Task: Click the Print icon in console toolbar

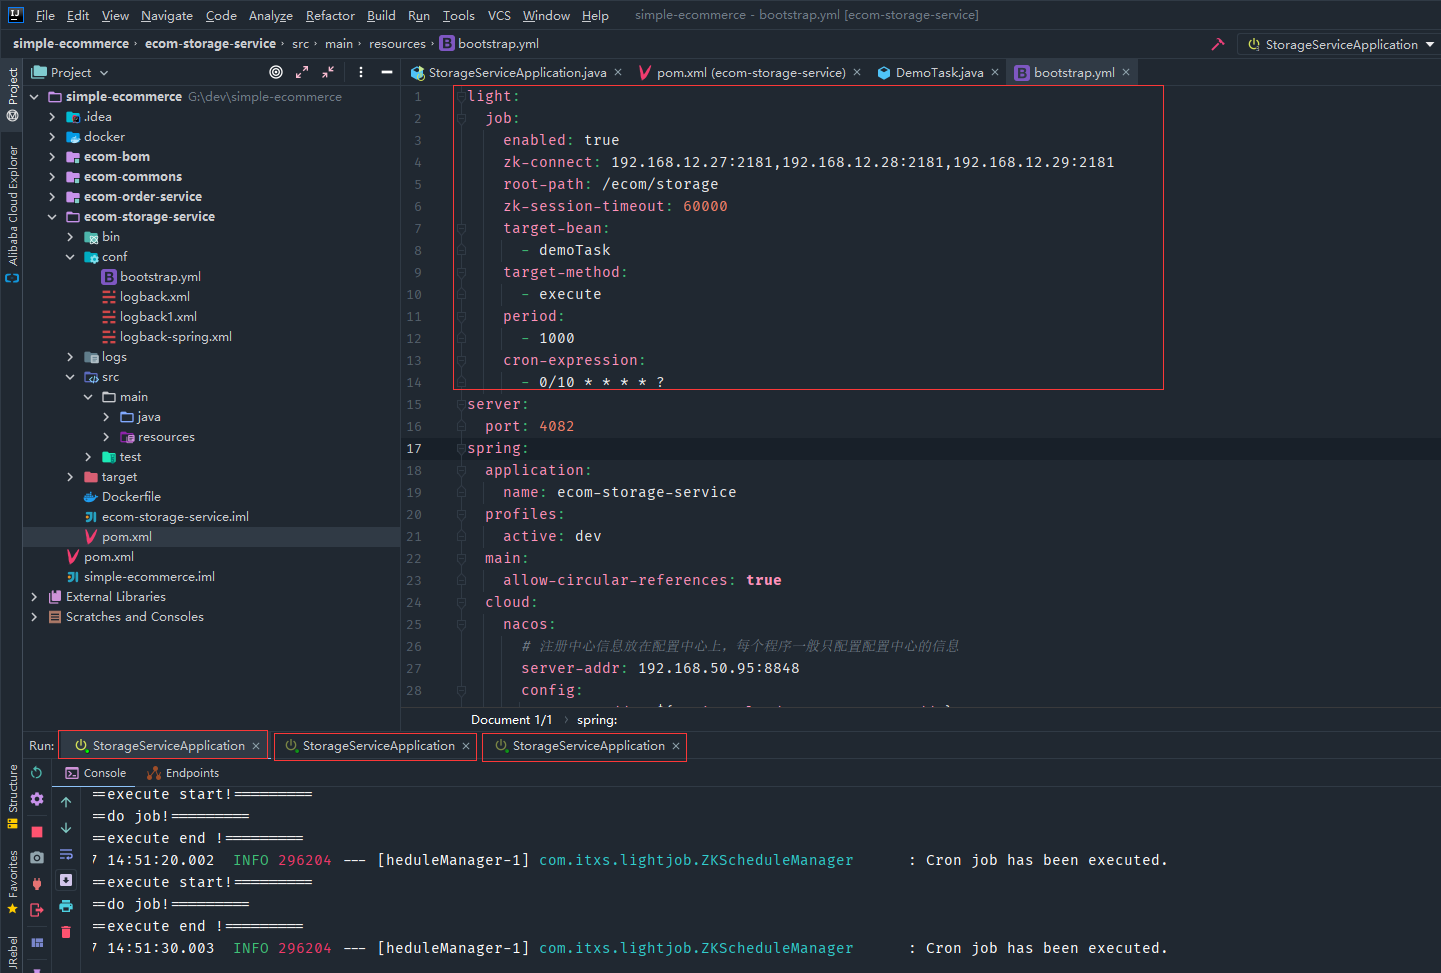Action: [66, 906]
